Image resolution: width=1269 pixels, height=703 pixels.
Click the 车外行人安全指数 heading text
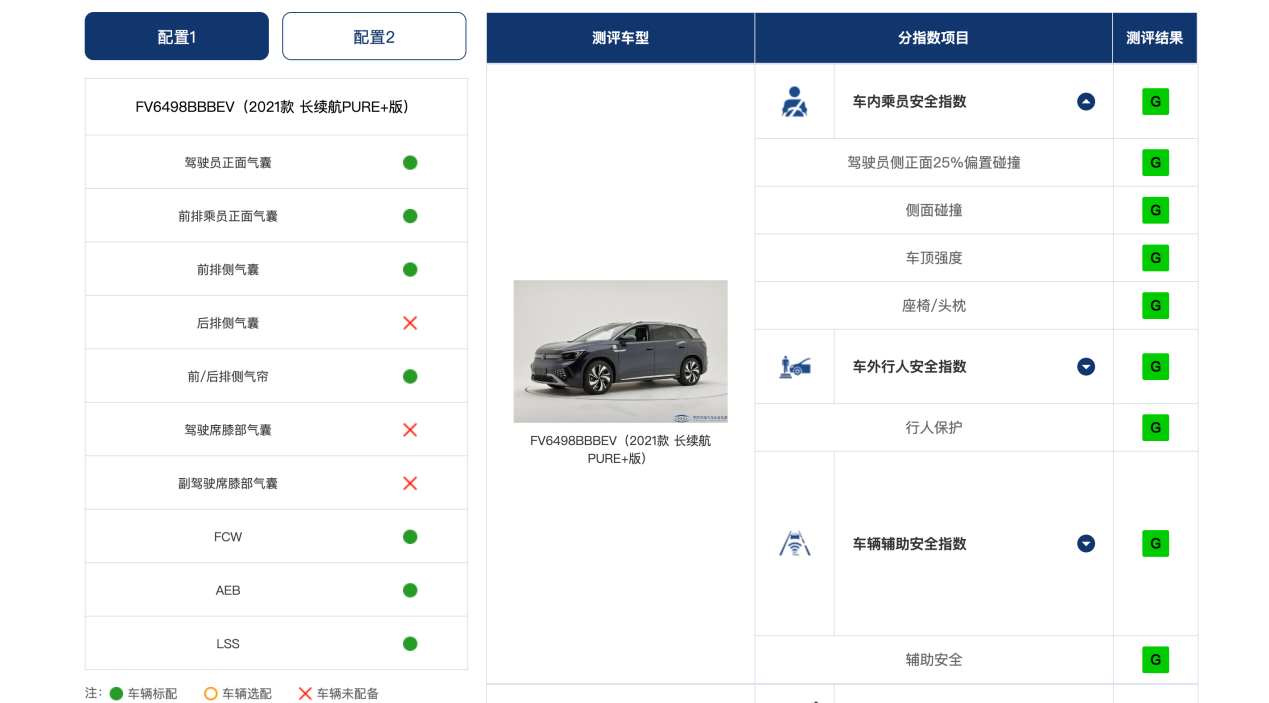click(x=910, y=367)
